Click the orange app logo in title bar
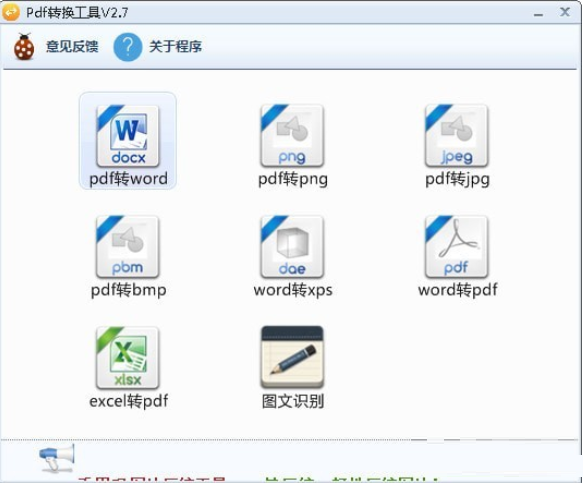Viewport: 583px width, 483px height. click(x=11, y=12)
